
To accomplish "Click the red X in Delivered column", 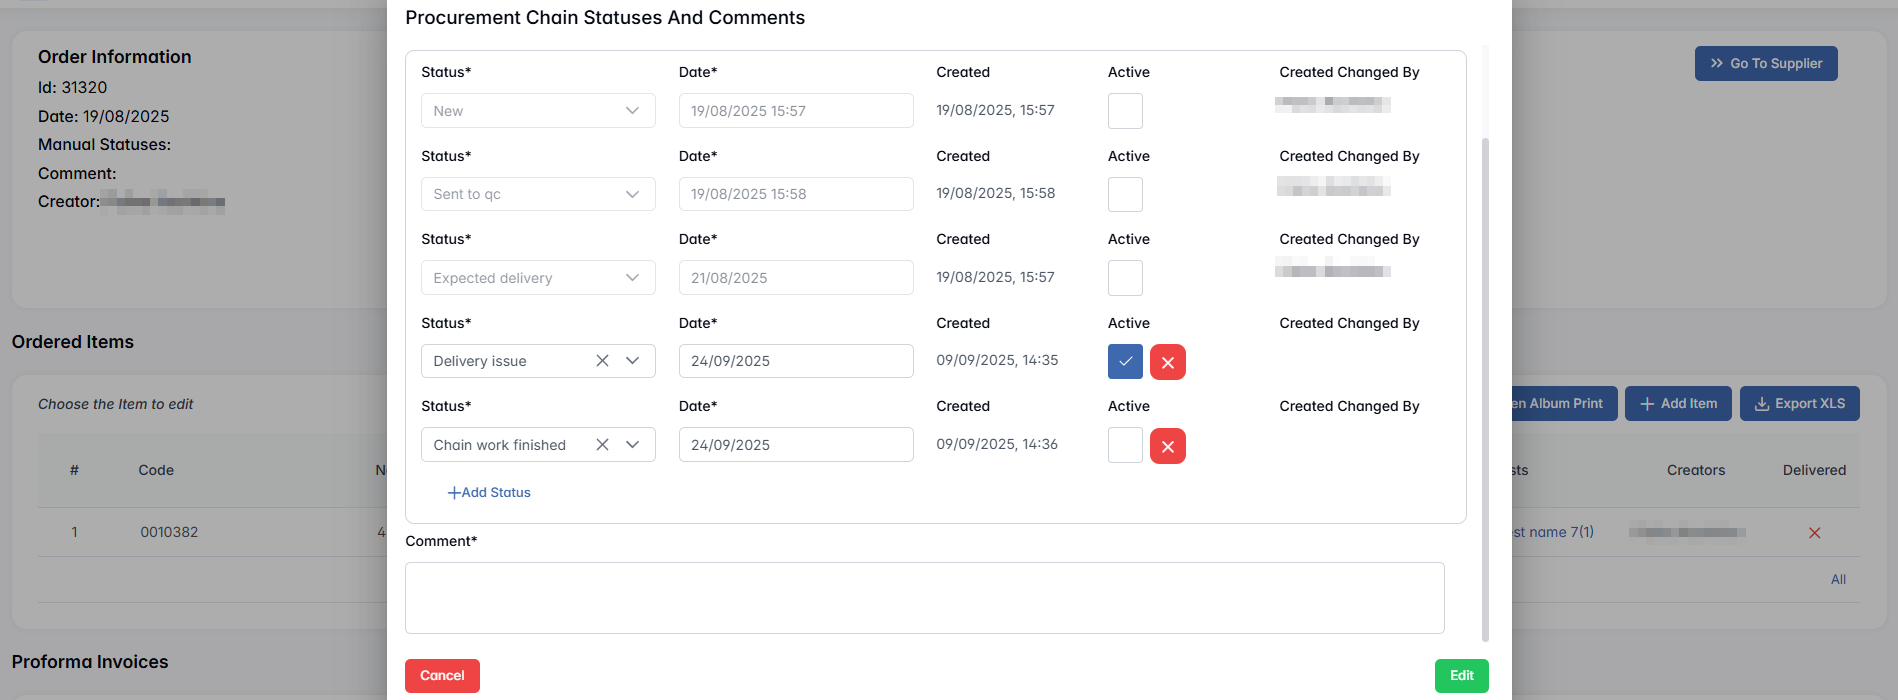I will pyautogui.click(x=1814, y=533).
